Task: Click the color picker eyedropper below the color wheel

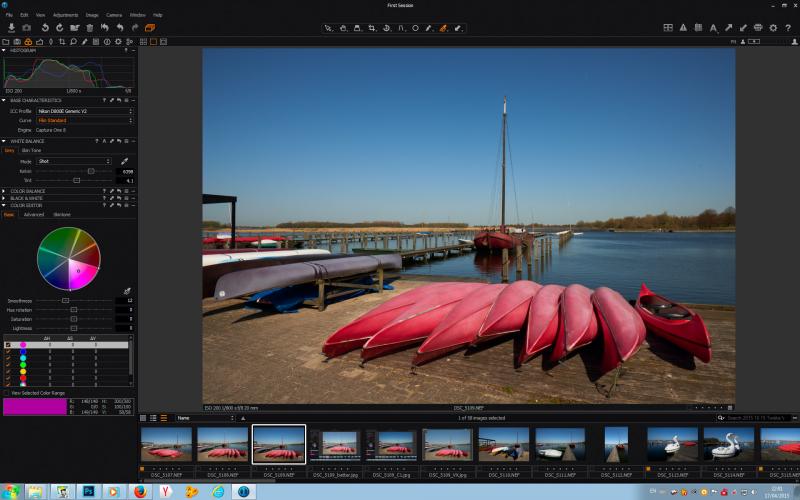Action: 127,291
